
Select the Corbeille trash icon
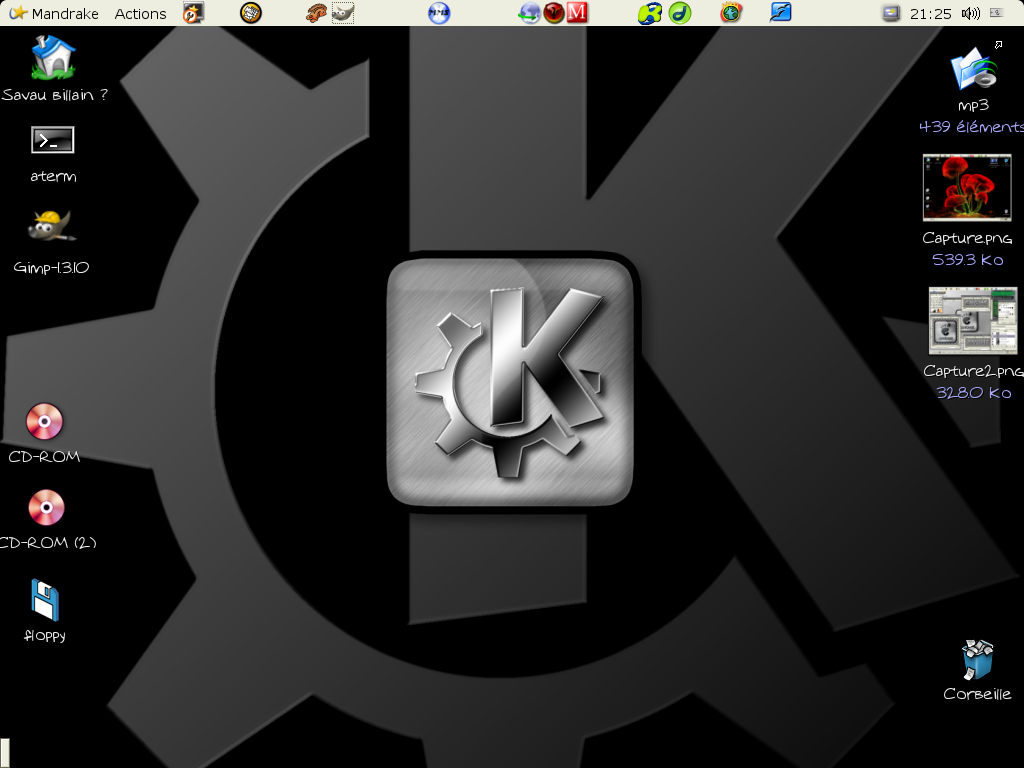(977, 660)
